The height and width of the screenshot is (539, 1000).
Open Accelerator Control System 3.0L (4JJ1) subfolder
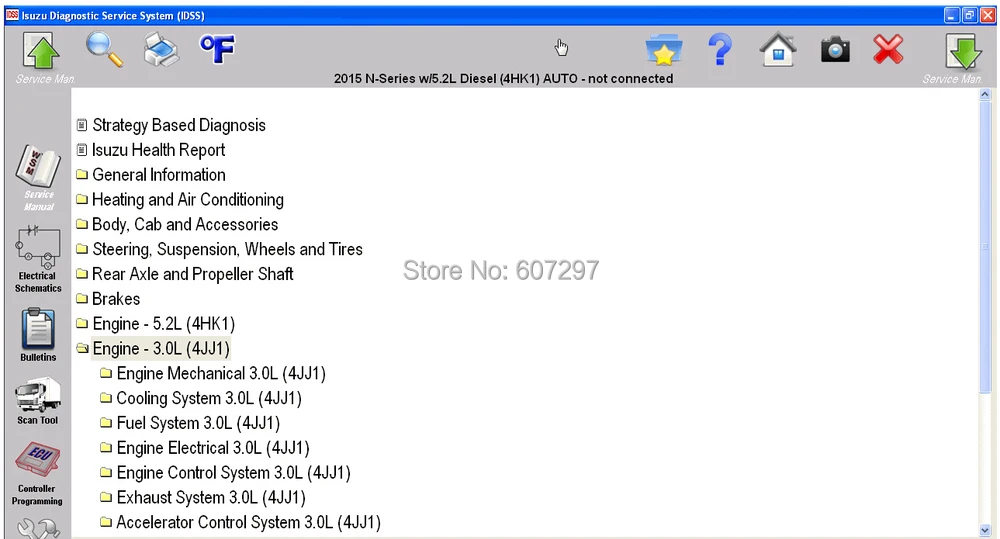240,523
